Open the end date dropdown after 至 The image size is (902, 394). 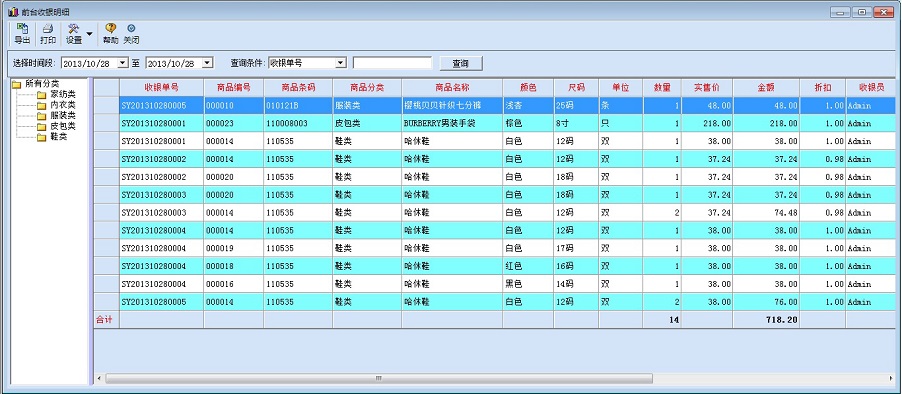tap(208, 63)
